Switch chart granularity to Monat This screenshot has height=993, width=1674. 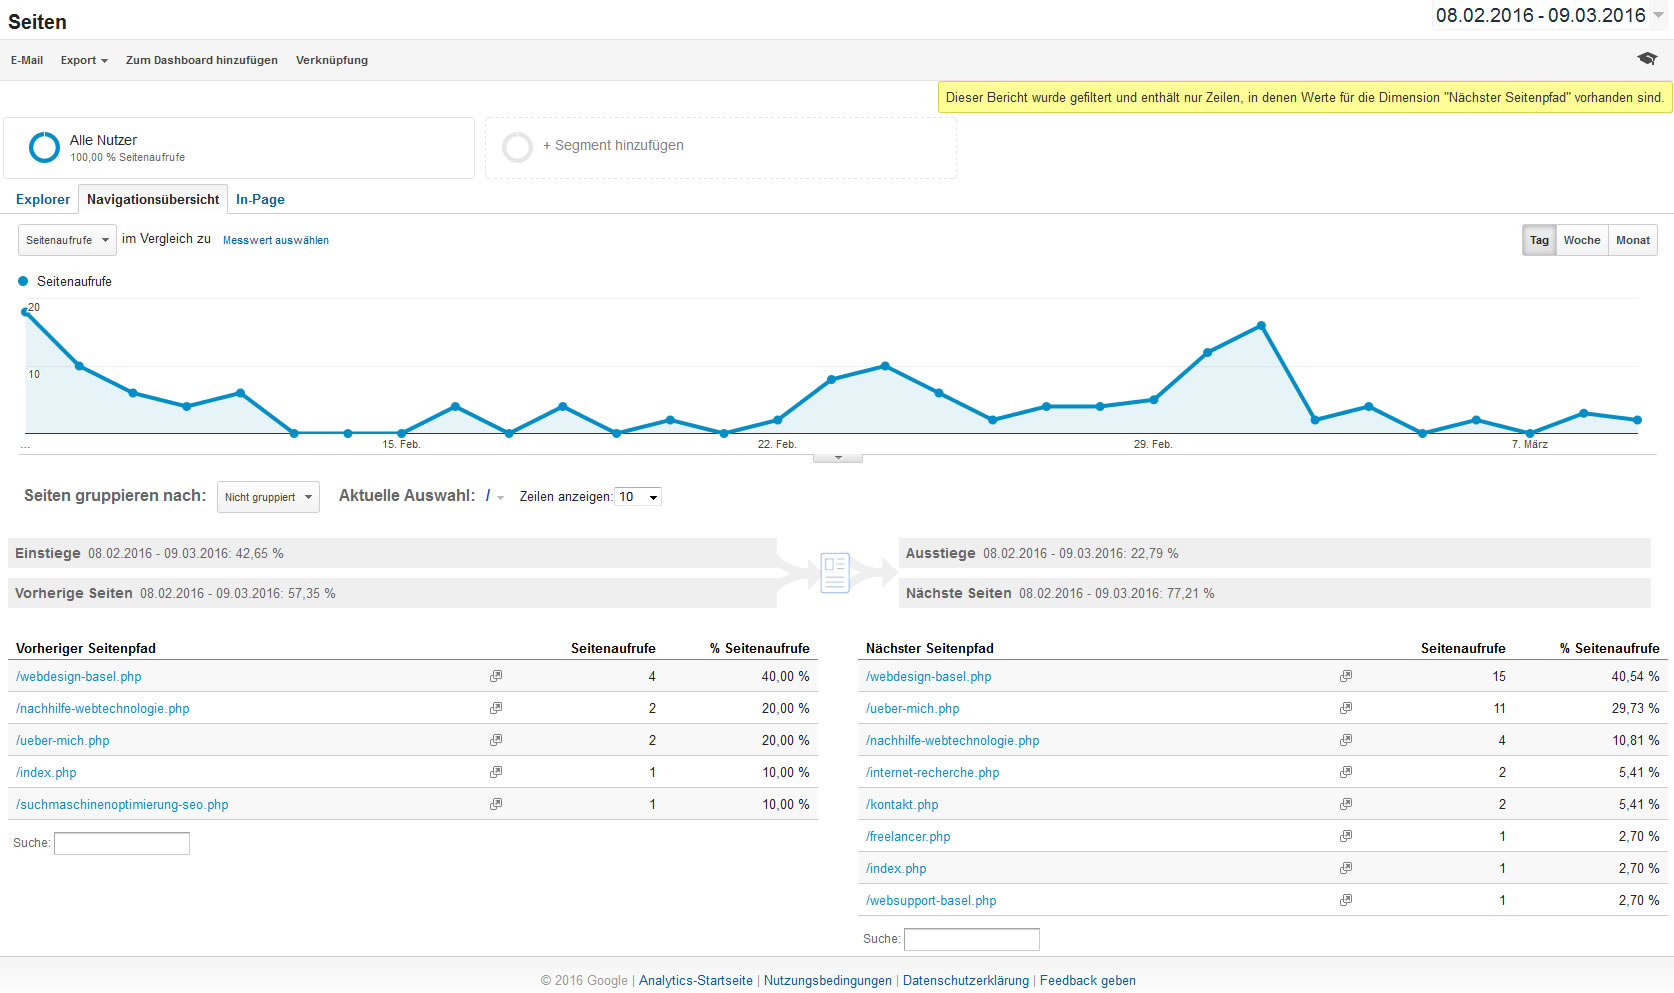click(1632, 240)
